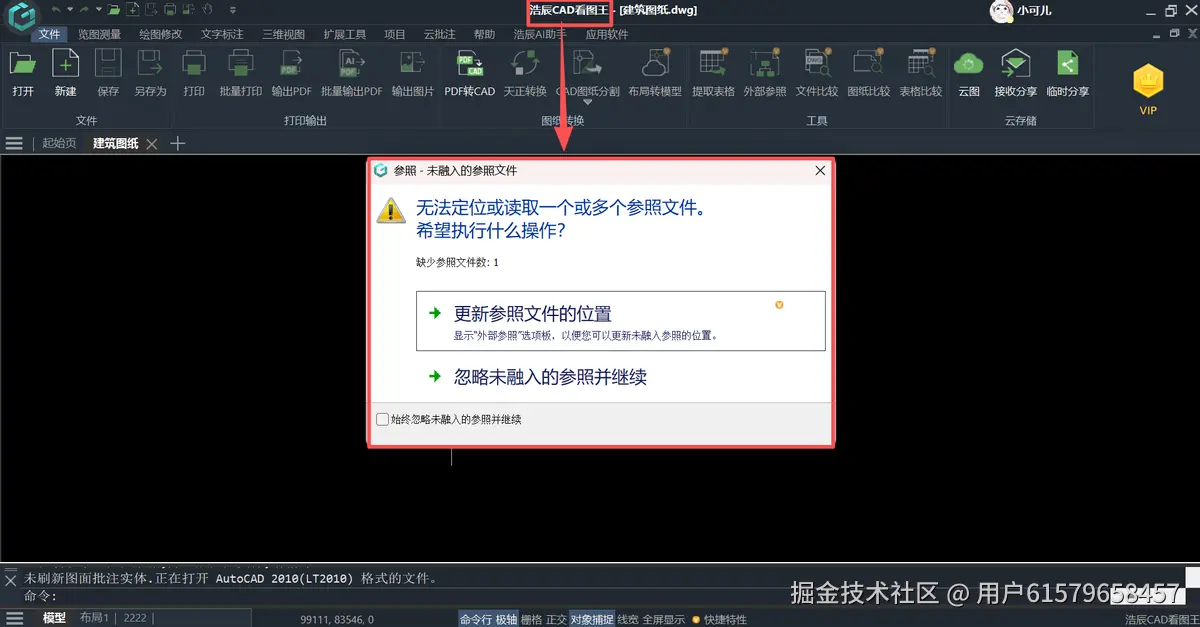
Task: Open the customize quick access toolbar dropdown
Action: 233,10
